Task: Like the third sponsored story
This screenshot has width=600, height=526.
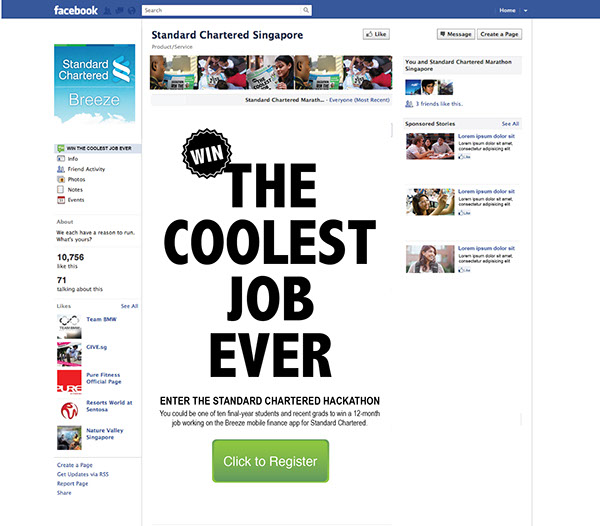Action: [x=464, y=270]
